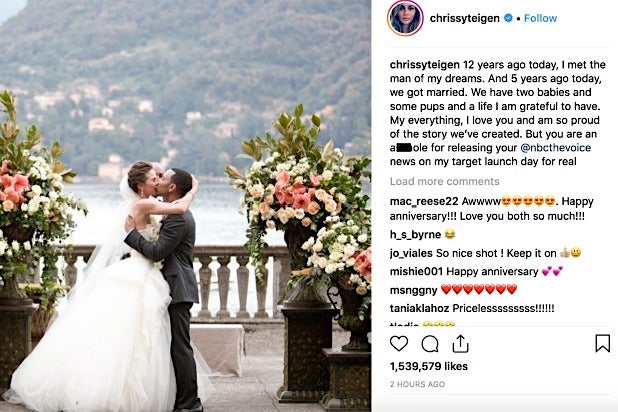Viewport: 618px width, 412px height.
Task: Follow the chrissyteigen account
Action: 540,18
